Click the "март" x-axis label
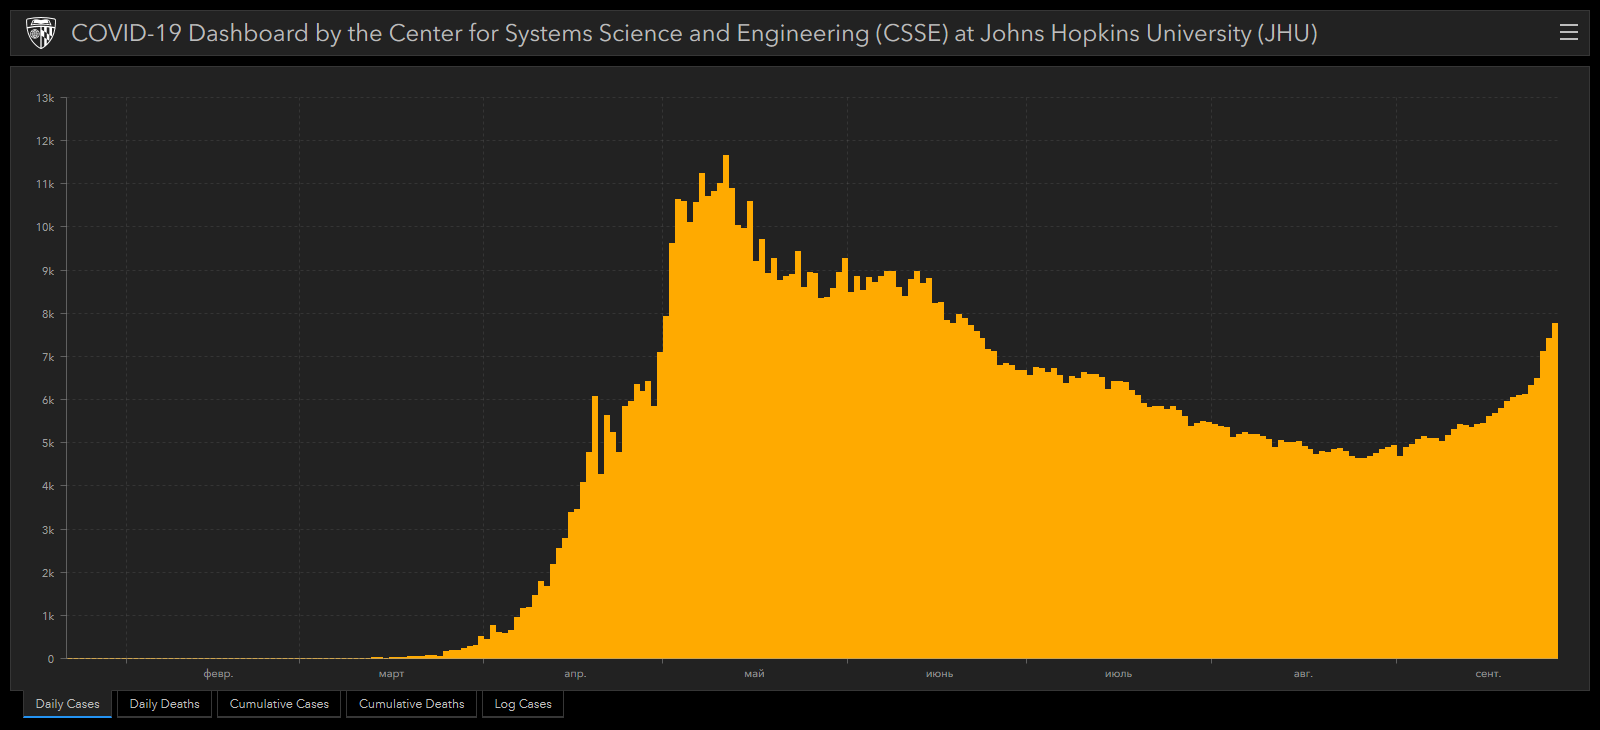 click(x=392, y=674)
